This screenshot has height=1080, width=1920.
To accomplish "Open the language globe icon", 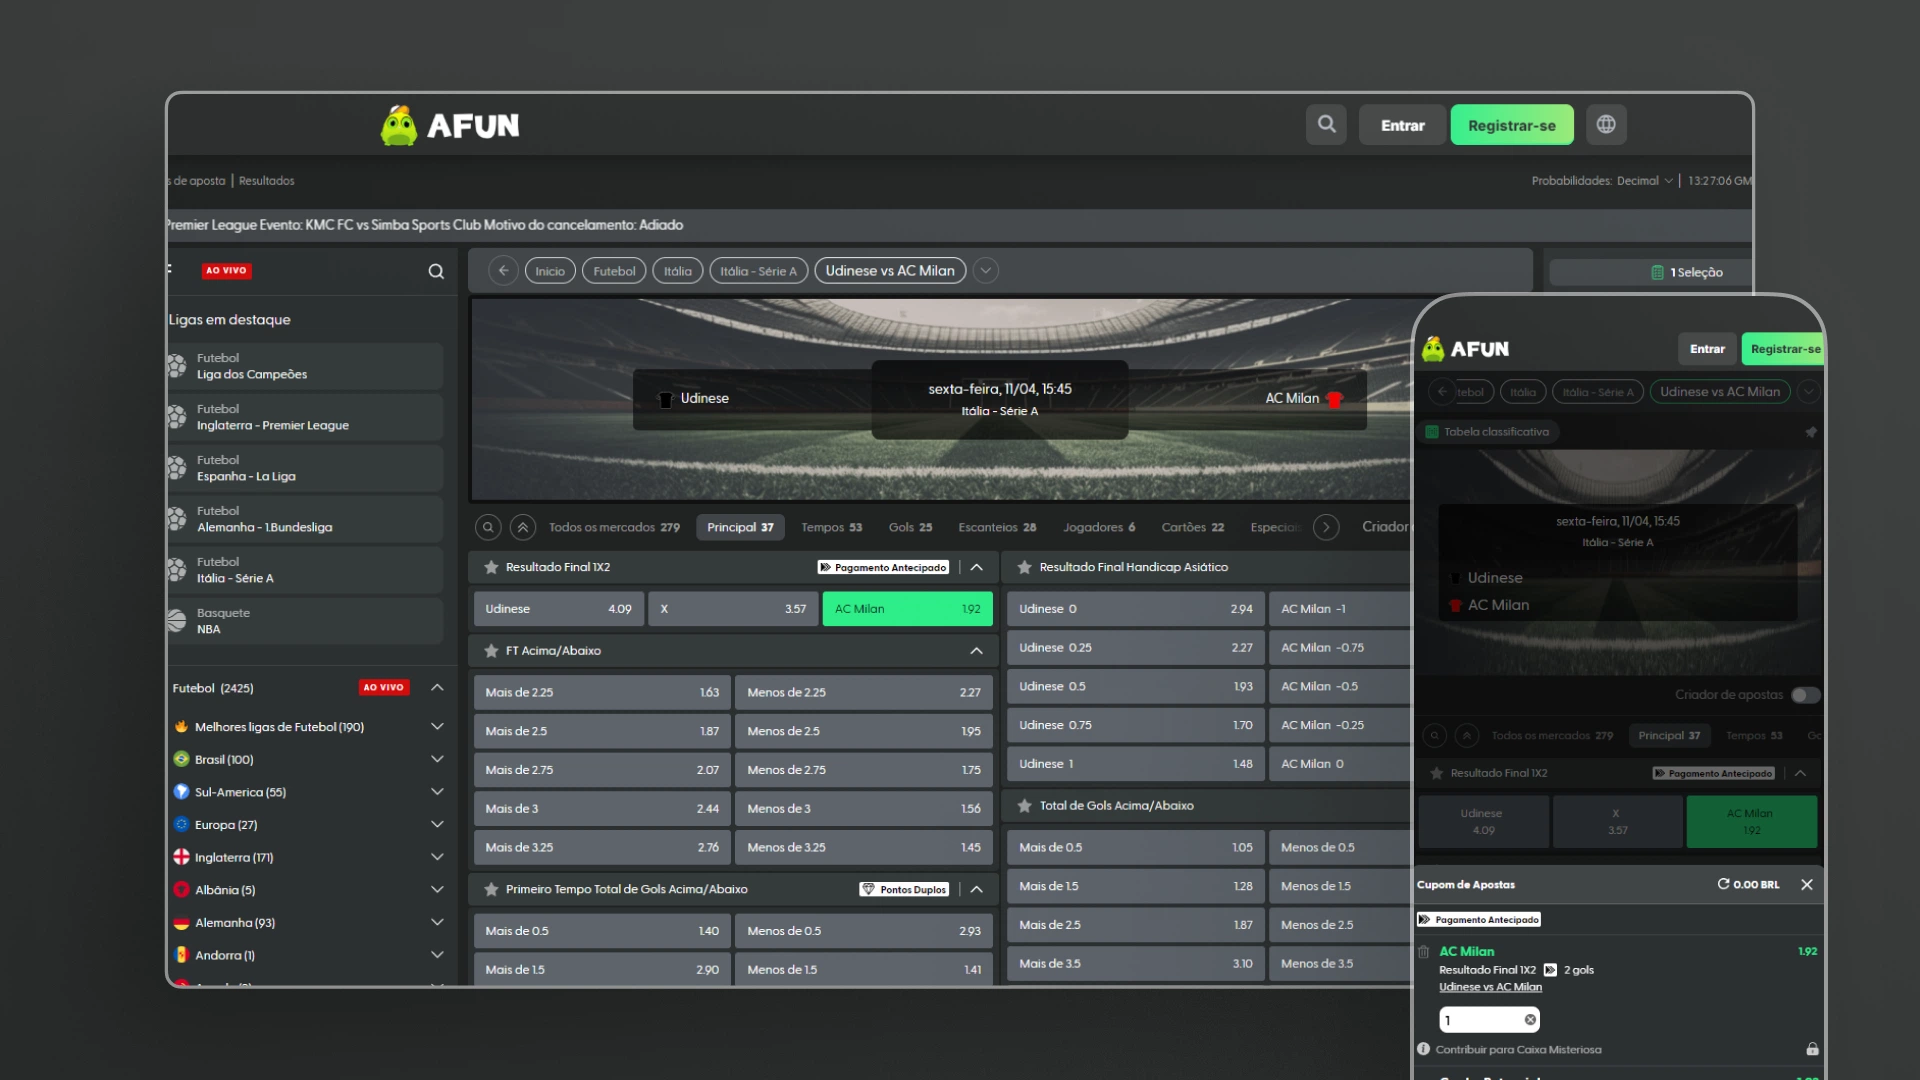I will coord(1606,125).
